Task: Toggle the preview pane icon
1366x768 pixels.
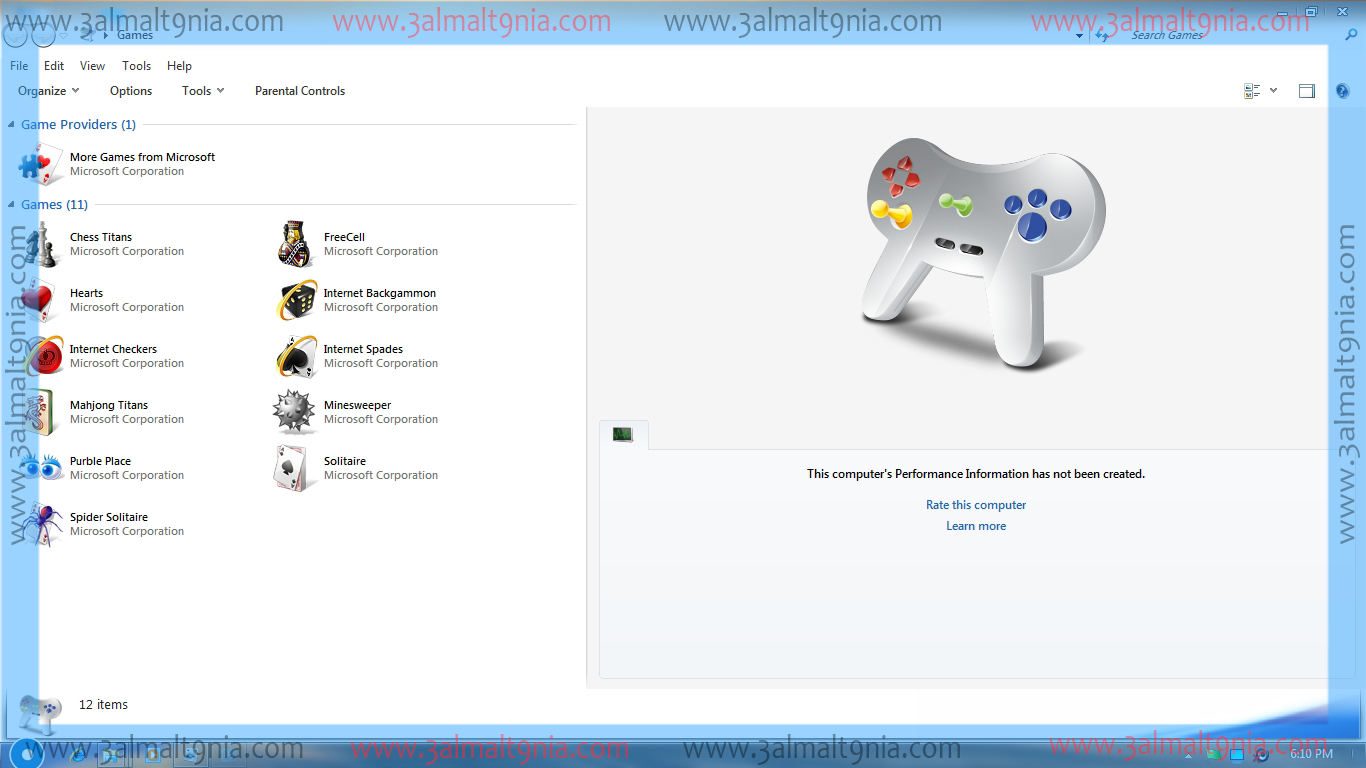Action: coord(1307,90)
